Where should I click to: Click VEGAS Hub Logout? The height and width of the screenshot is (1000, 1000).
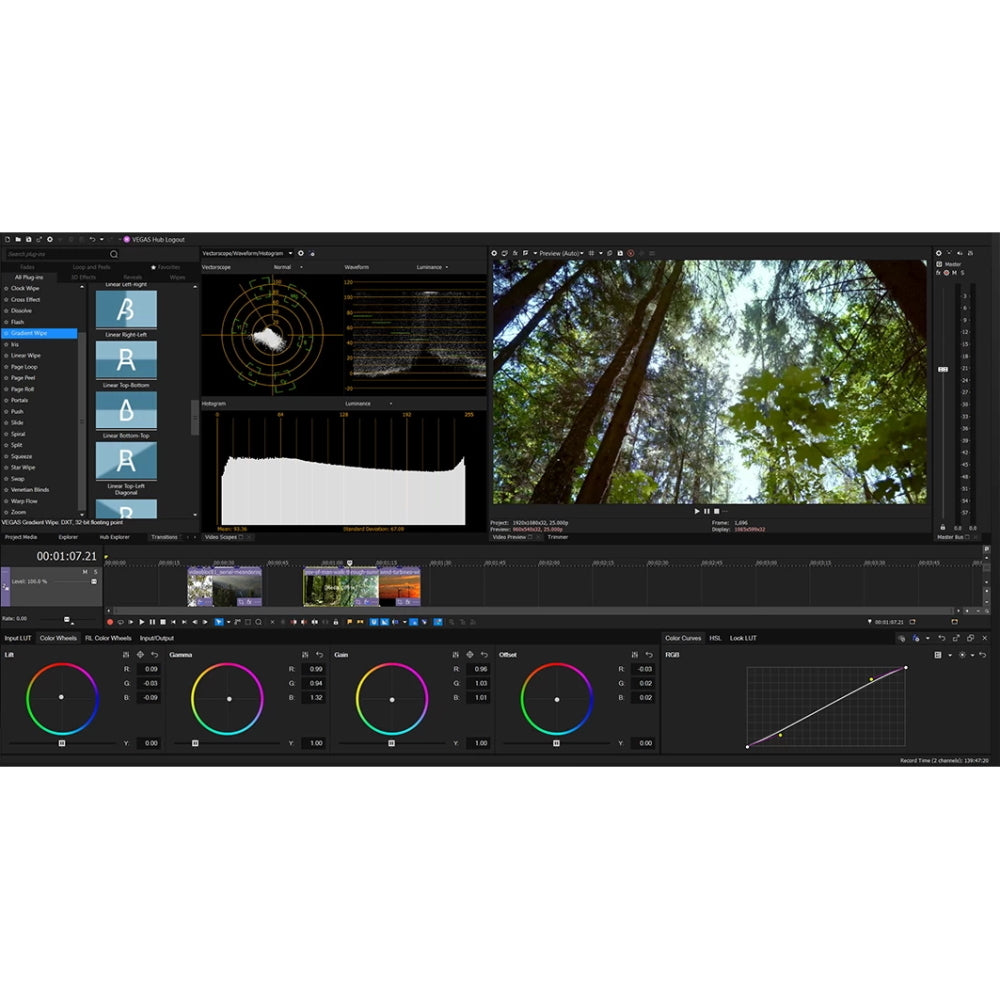point(160,240)
